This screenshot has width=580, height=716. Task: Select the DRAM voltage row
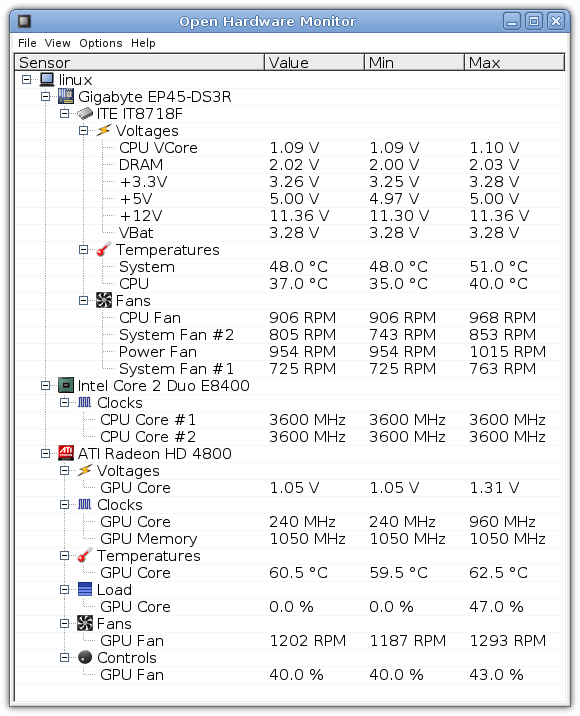290,164
